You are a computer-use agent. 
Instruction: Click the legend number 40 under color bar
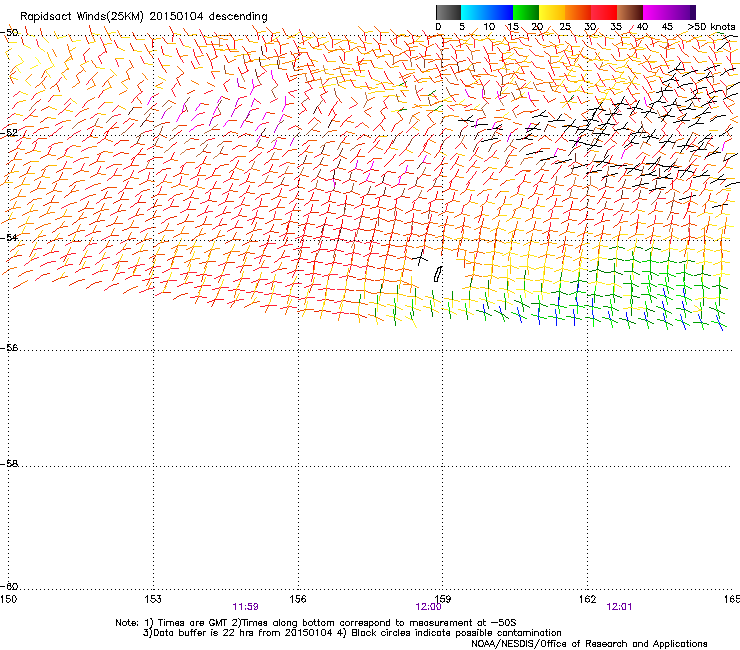pos(642,27)
